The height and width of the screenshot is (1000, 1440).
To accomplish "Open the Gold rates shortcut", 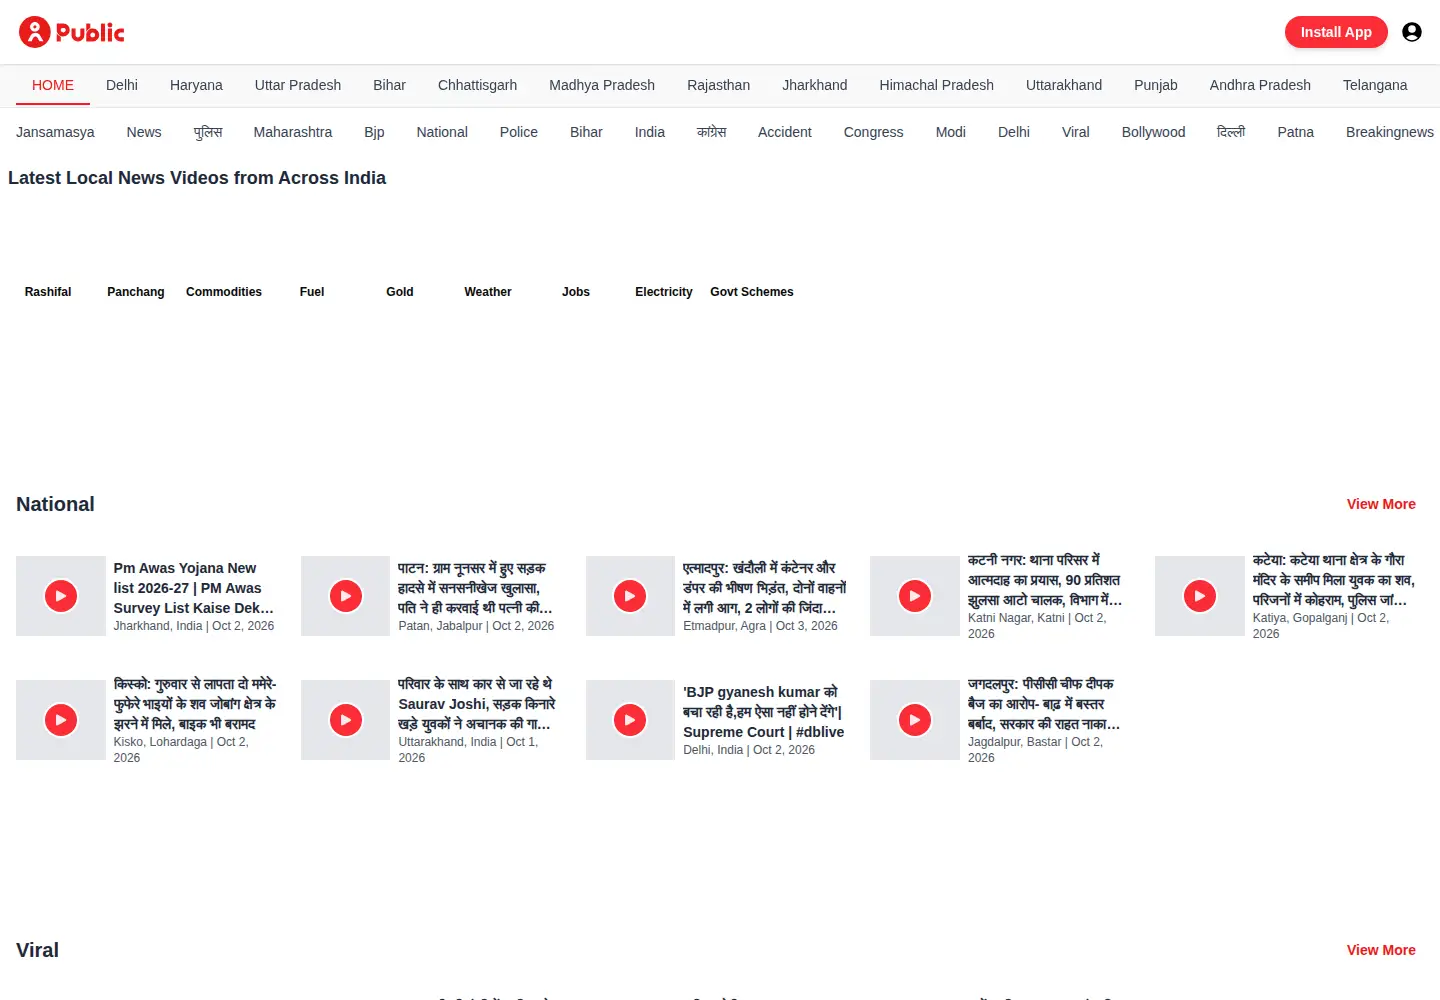I will tap(400, 292).
